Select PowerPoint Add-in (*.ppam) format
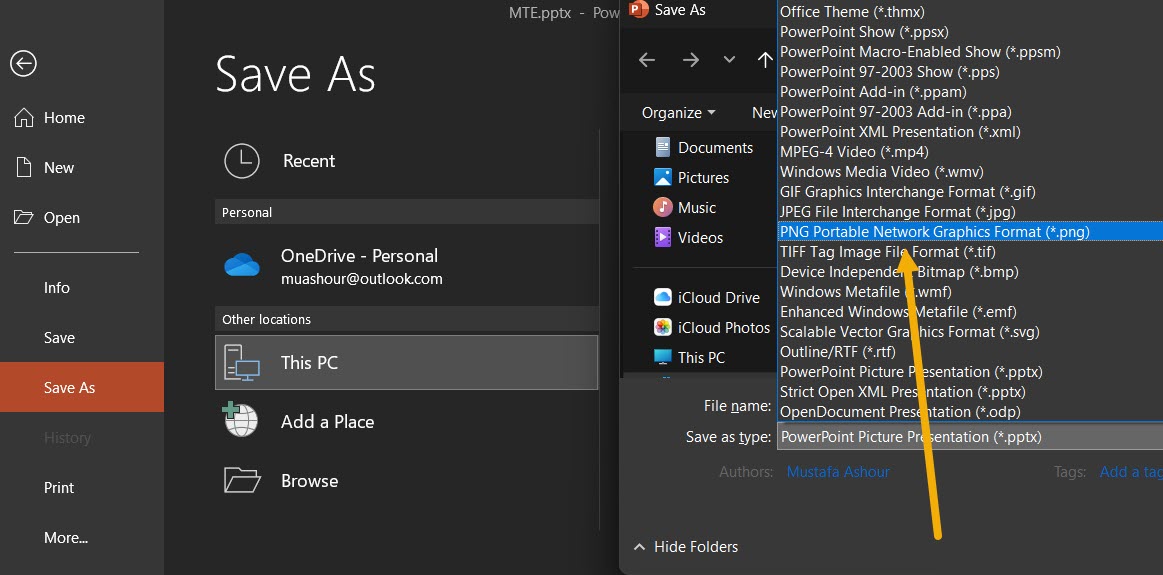 pyautogui.click(x=970, y=92)
